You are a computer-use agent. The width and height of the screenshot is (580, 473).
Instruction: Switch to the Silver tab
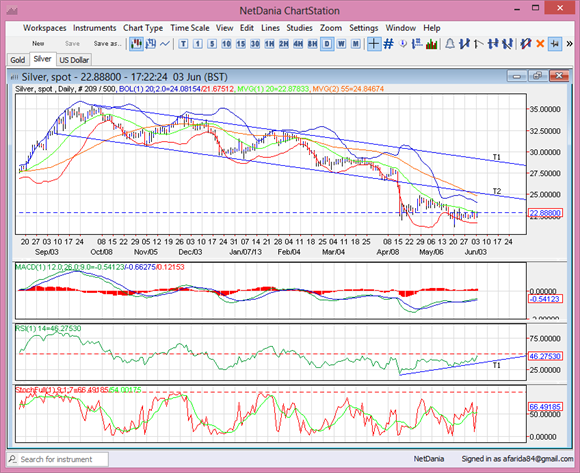(43, 59)
